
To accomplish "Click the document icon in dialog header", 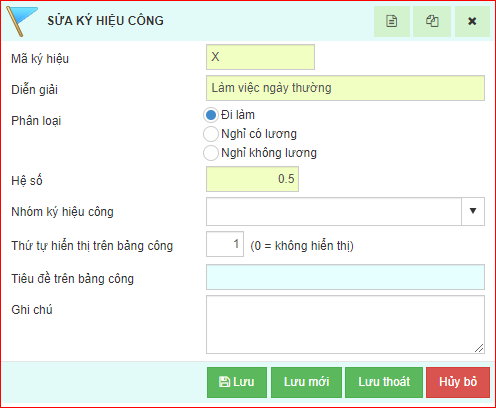I will (392, 21).
